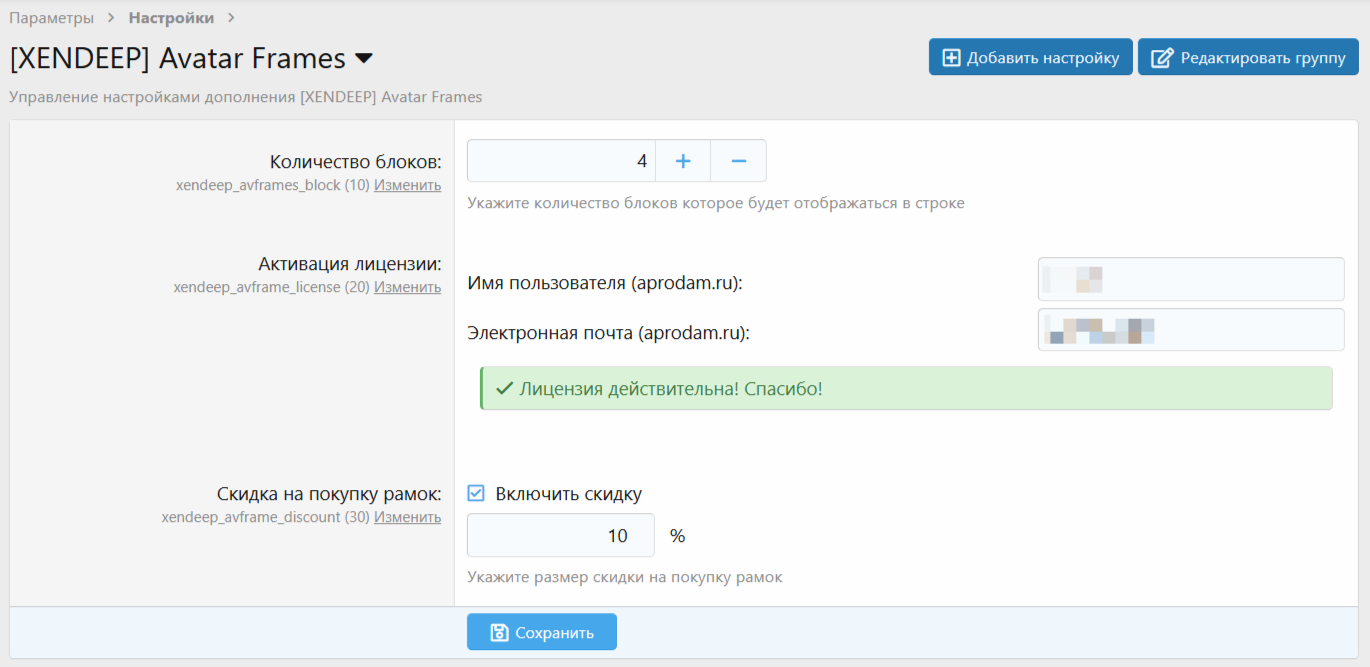Viewport: 1370px width, 667px height.
Task: Click the [XENDEEP] Avatar Frames title text
Action: 178,58
